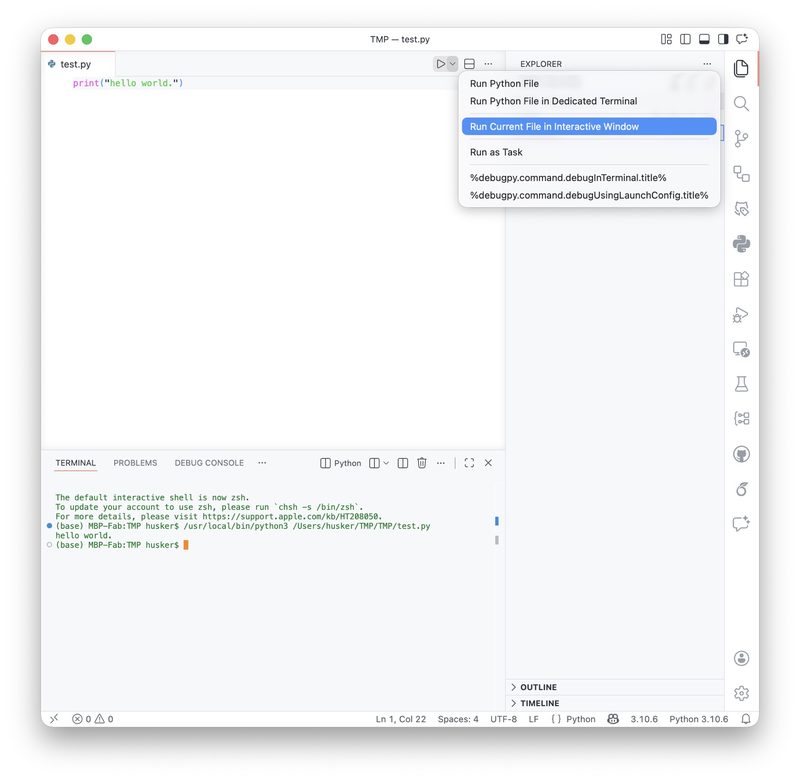Switch to the test.py editor tab
Viewport: 800px width, 781px height.
78,64
